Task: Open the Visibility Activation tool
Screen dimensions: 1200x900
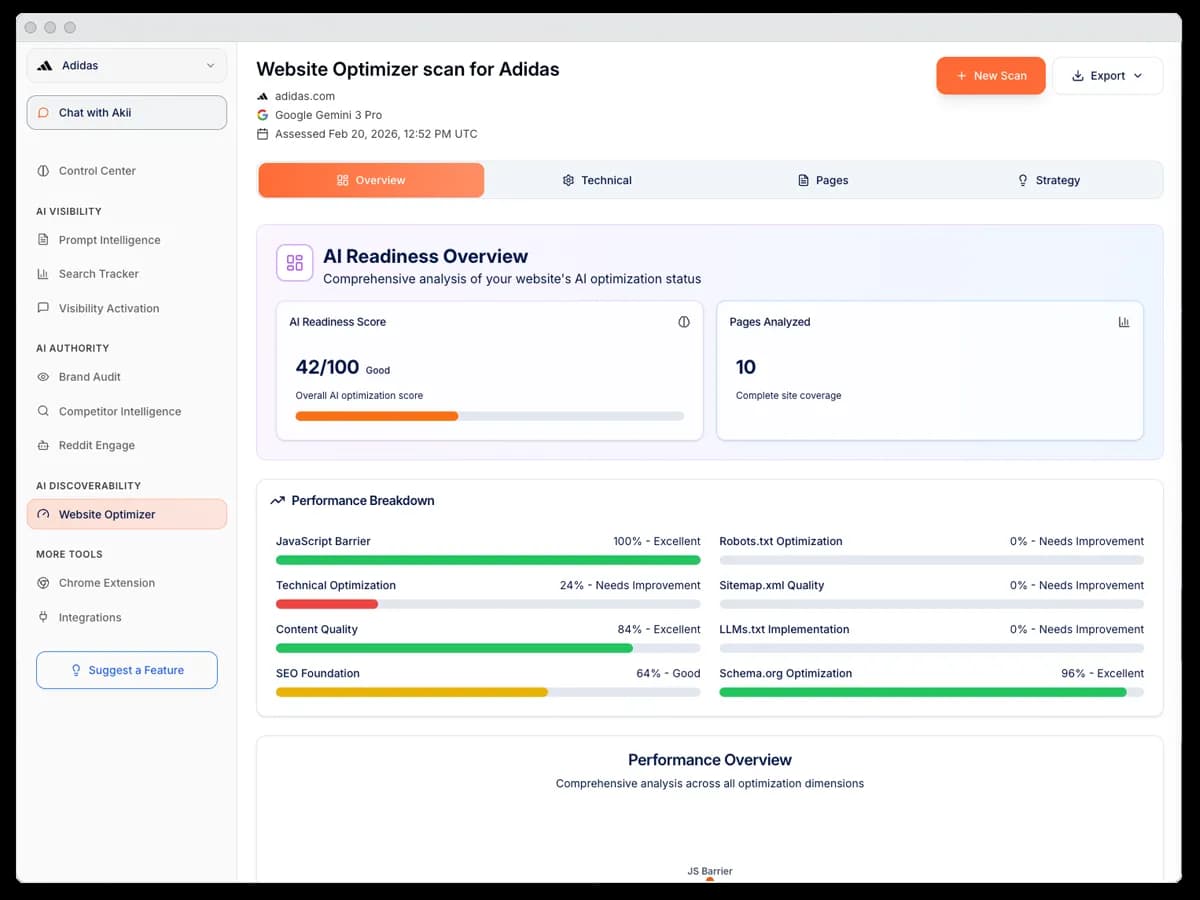Action: point(108,308)
